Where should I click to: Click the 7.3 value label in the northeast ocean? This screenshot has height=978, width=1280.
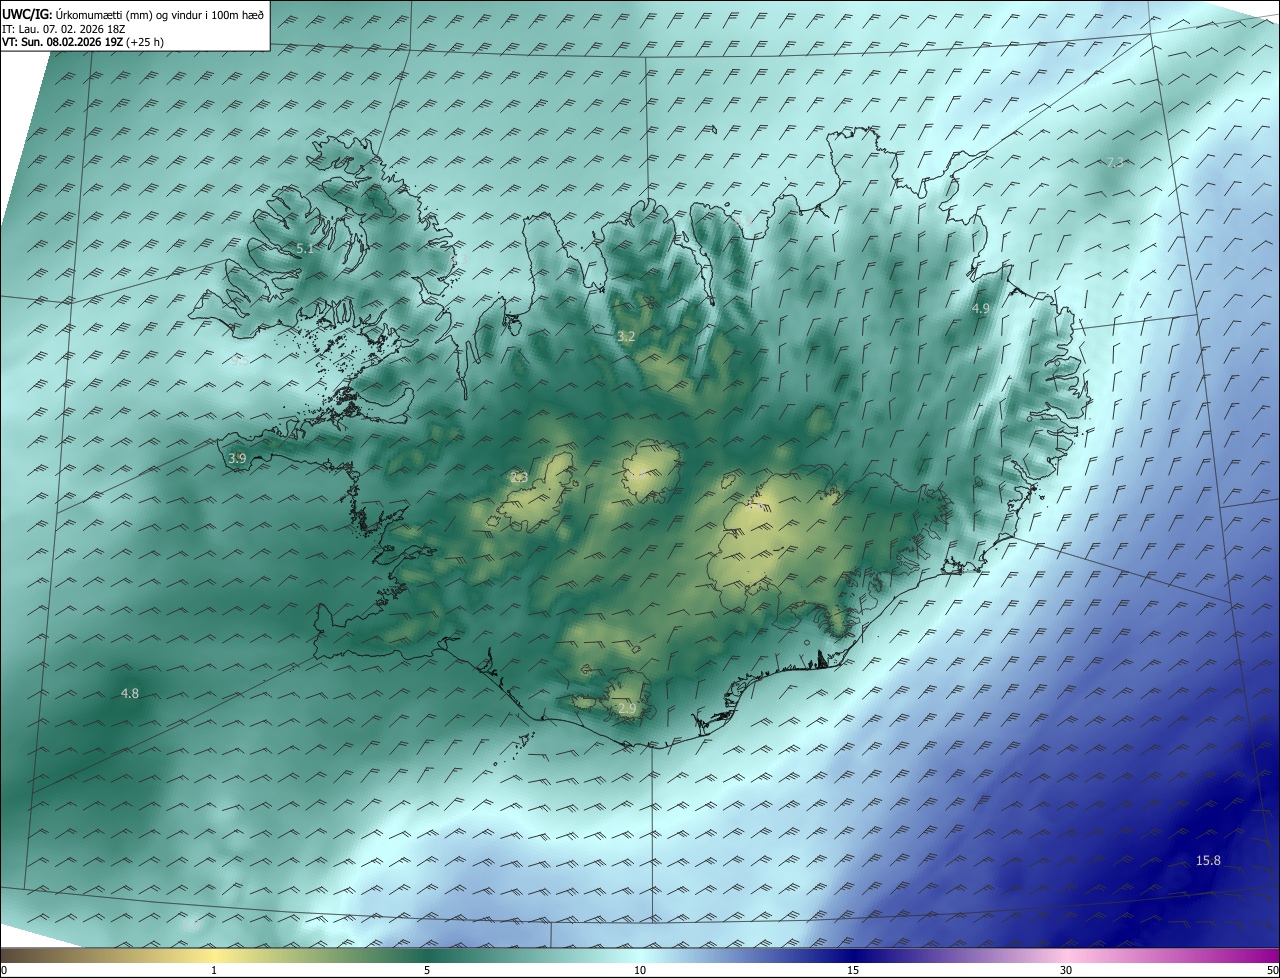point(1116,162)
